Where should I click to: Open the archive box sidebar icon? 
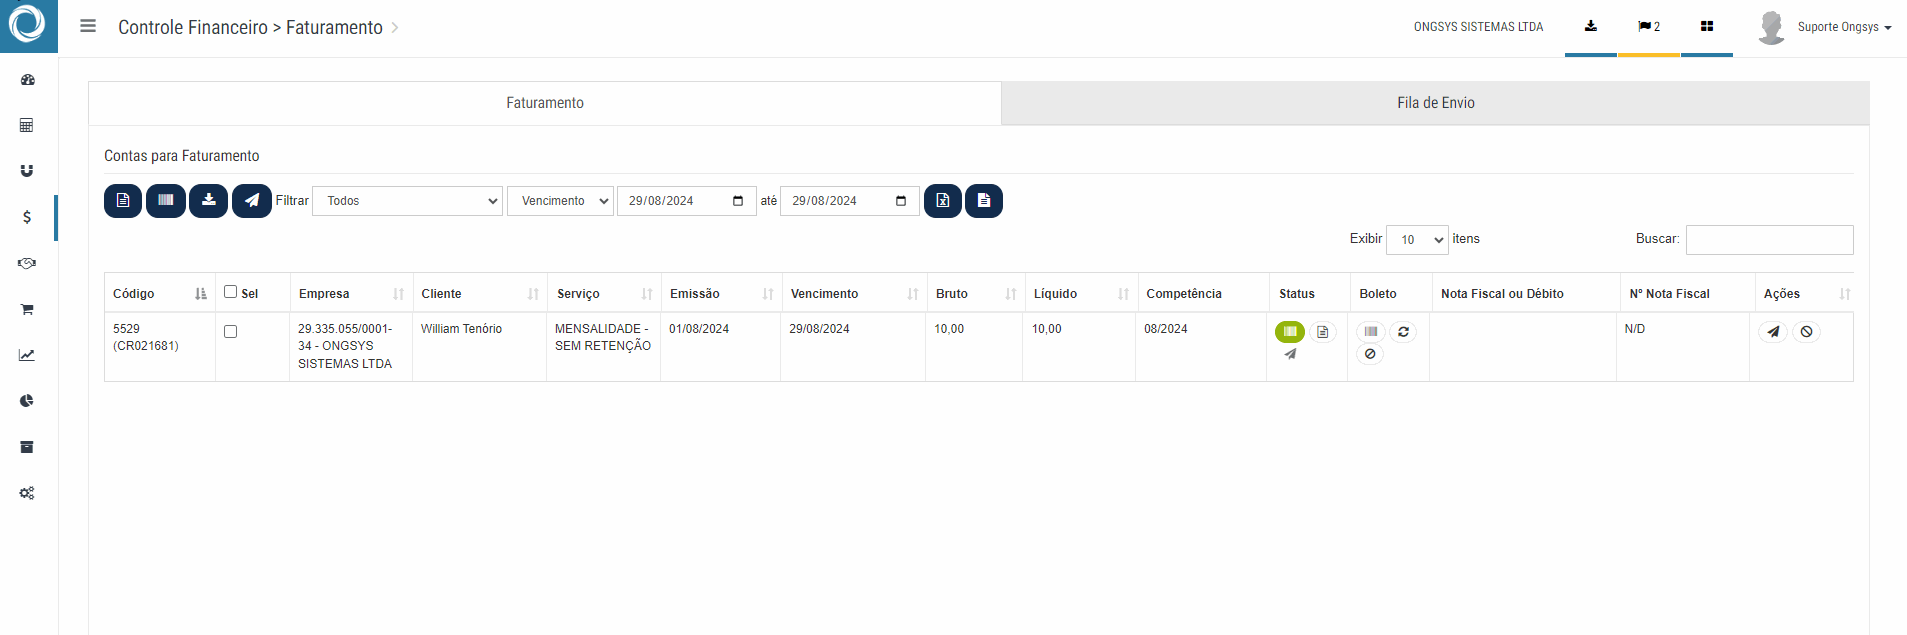27,447
